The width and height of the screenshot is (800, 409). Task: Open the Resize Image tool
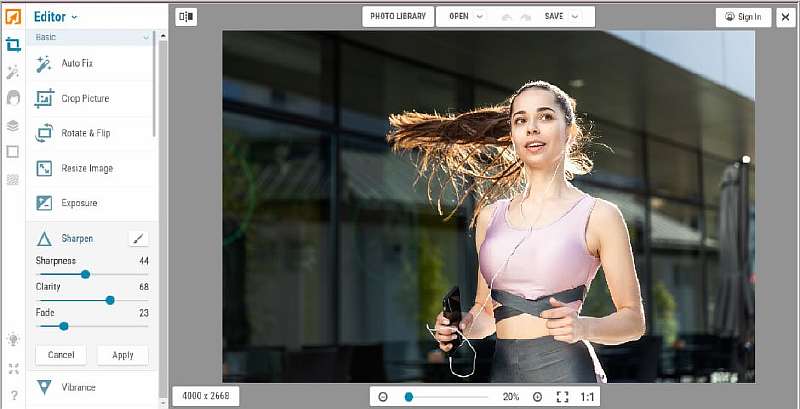[x=86, y=168]
